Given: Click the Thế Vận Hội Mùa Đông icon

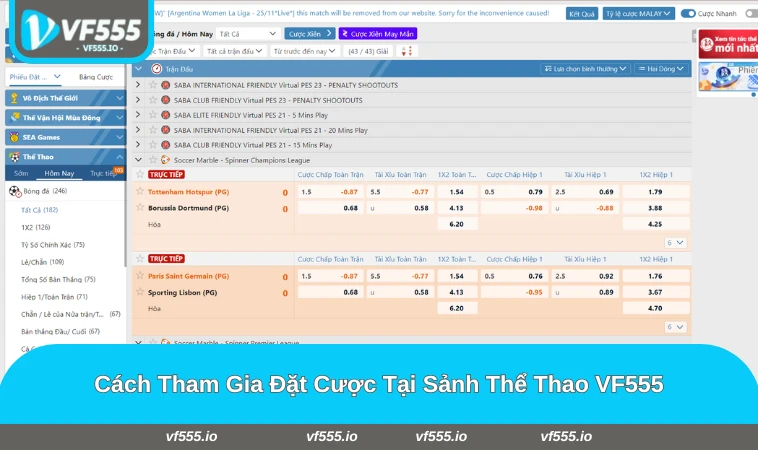Looking at the screenshot, I should [x=15, y=117].
